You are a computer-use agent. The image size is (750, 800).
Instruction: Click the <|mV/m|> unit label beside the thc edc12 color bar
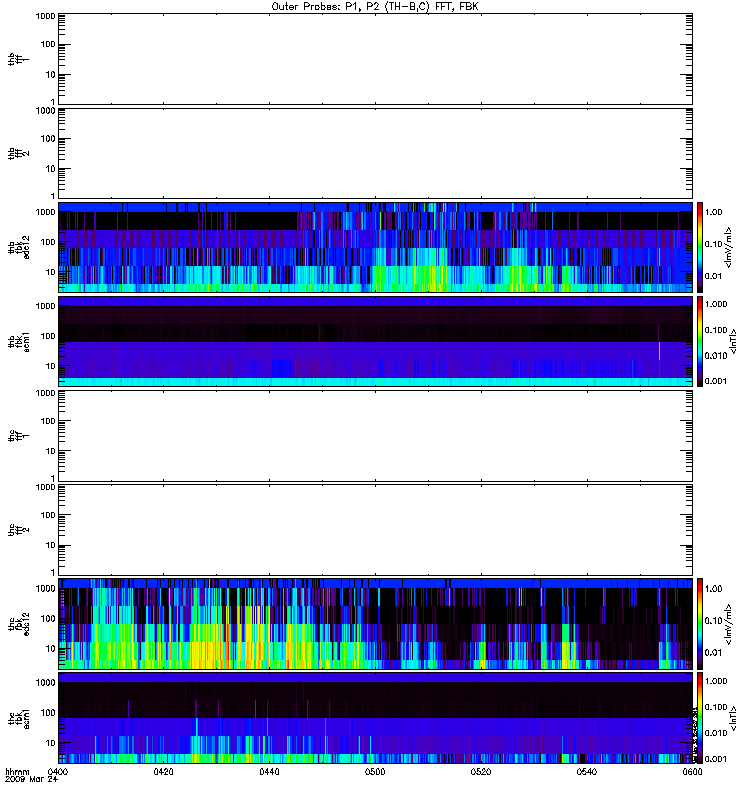pos(729,624)
